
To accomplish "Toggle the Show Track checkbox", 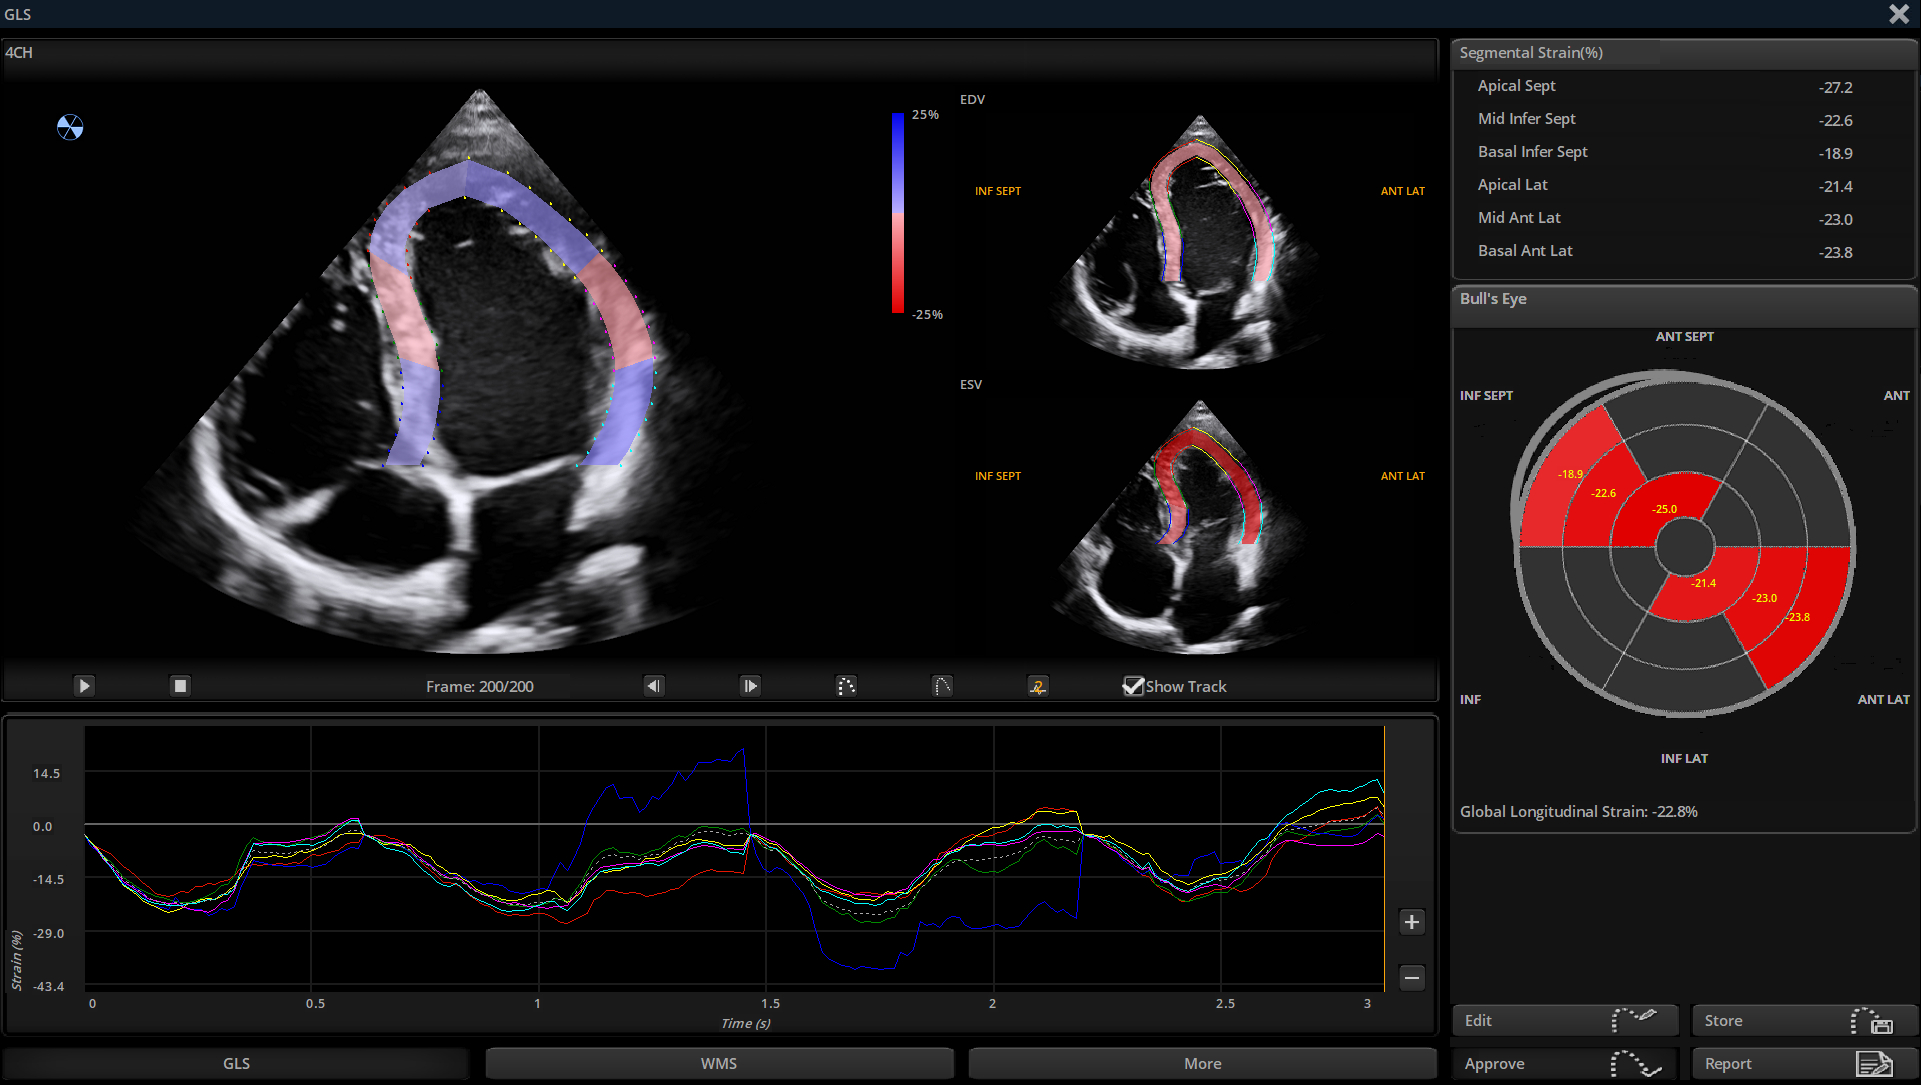I will [1133, 686].
